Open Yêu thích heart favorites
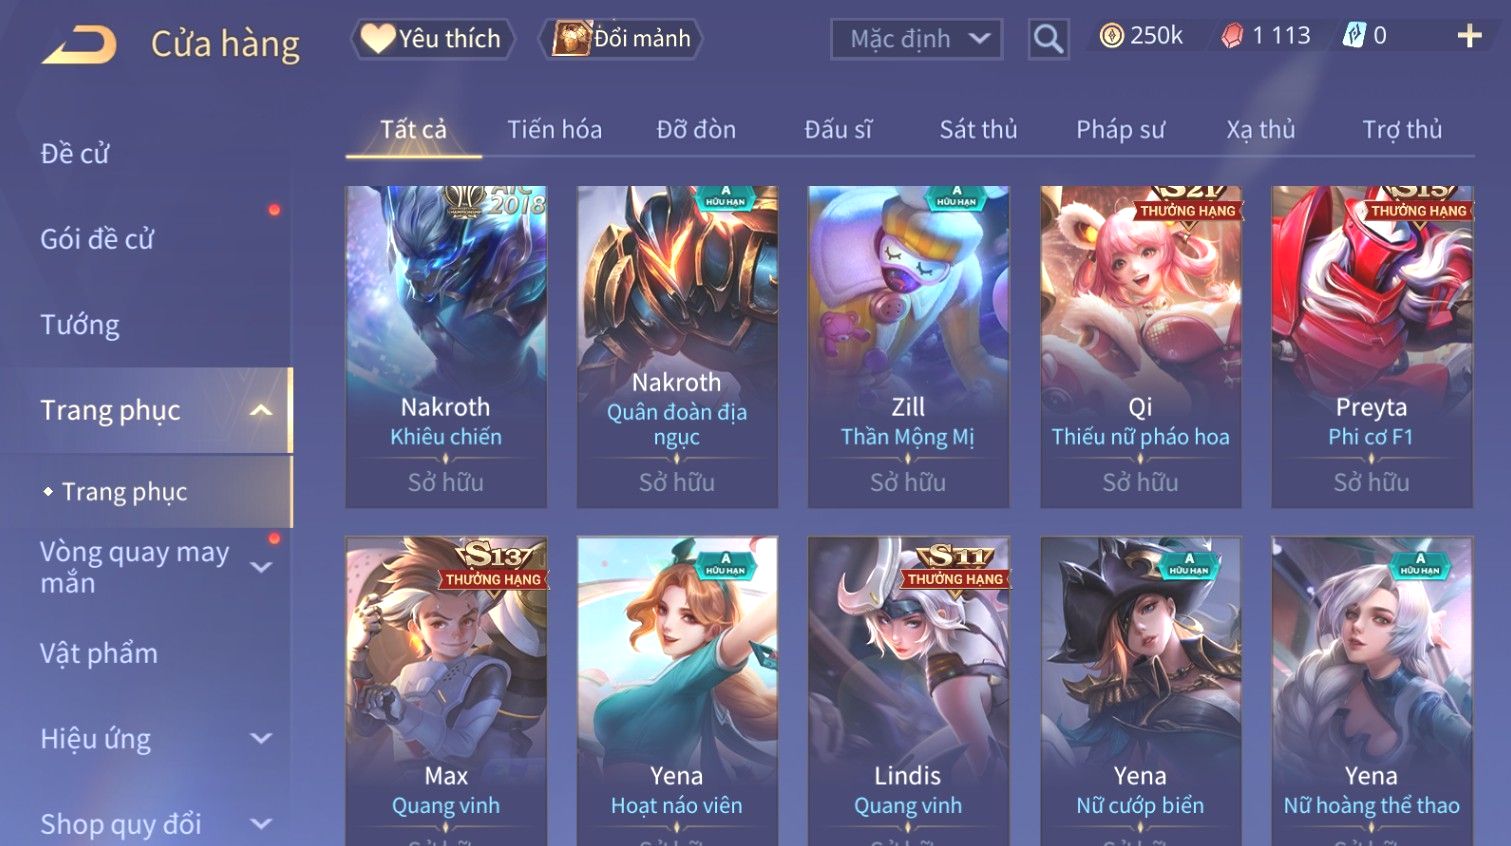Viewport: 1511px width, 846px height. [x=432, y=39]
